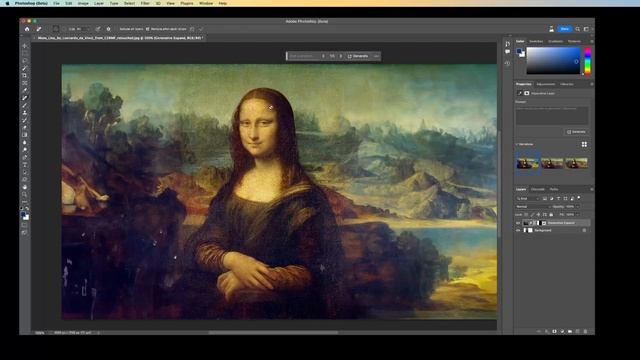
Task: Open the layer Kind filter dropdown
Action: coord(527,198)
